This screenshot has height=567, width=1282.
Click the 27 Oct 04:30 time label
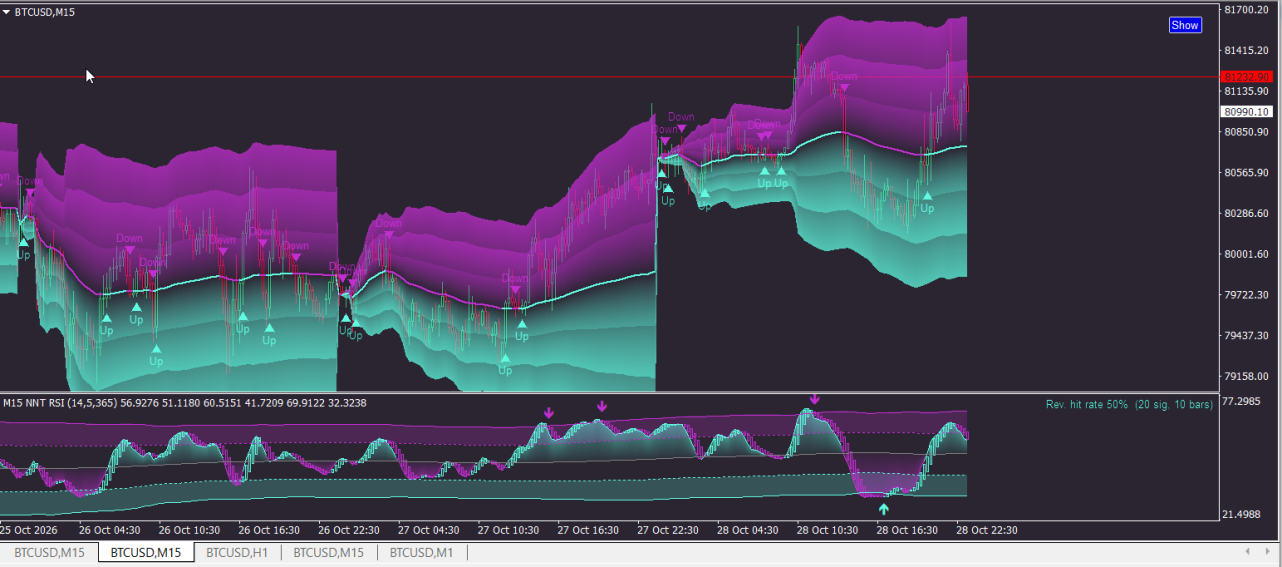tap(429, 530)
